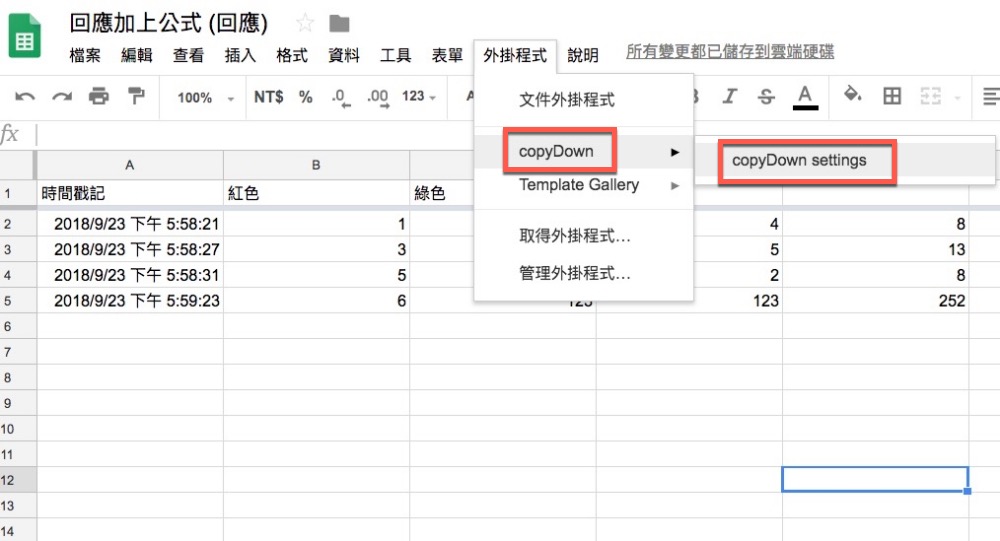This screenshot has height=541, width=1000.
Task: Open the Google Sheets home icon
Action: (x=25, y=36)
